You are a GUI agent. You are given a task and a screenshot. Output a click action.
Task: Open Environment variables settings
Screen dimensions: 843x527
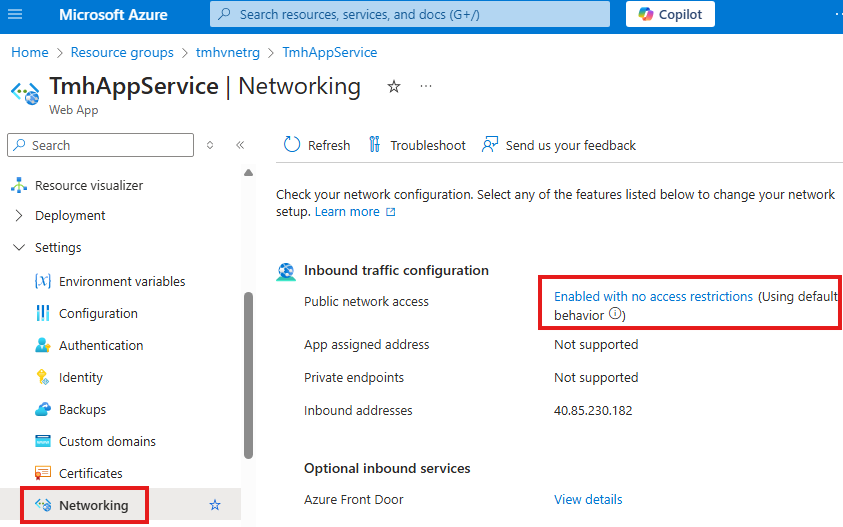tap(122, 281)
